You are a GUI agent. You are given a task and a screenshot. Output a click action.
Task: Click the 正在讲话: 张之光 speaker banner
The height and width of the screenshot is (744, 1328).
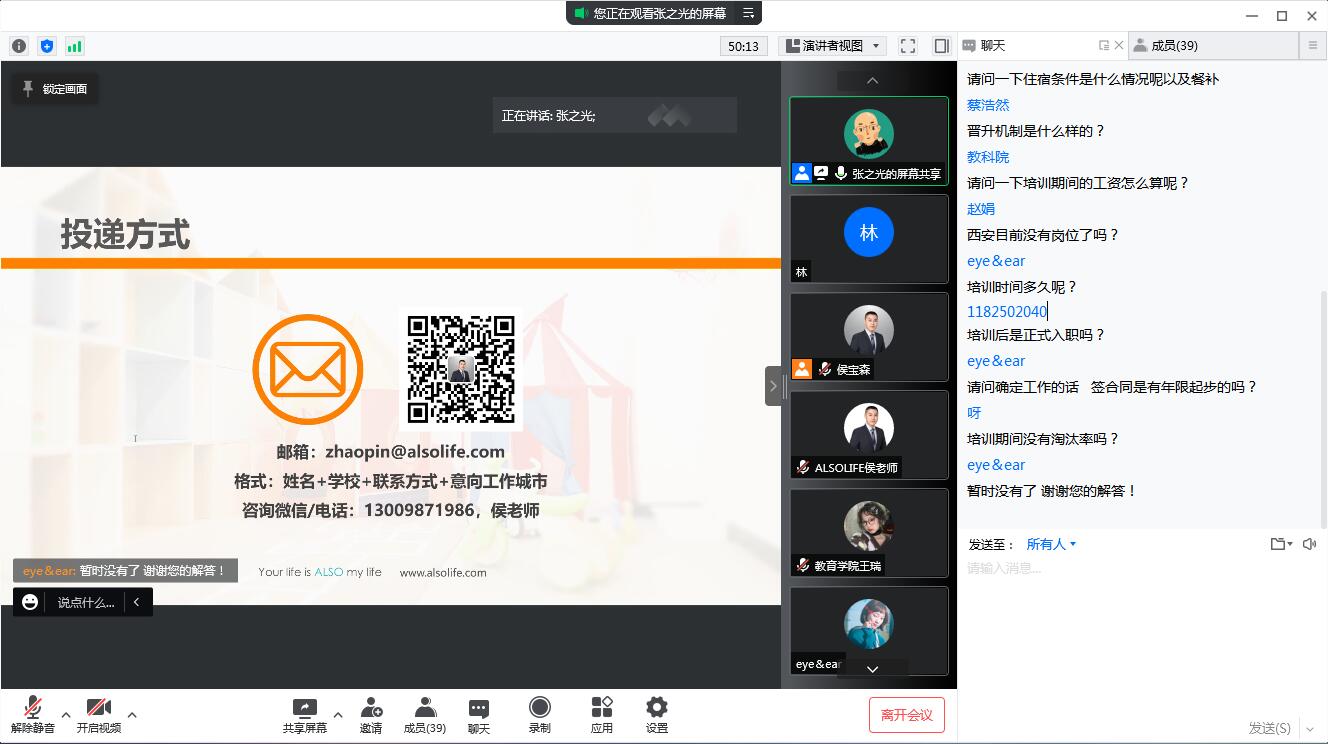[614, 115]
